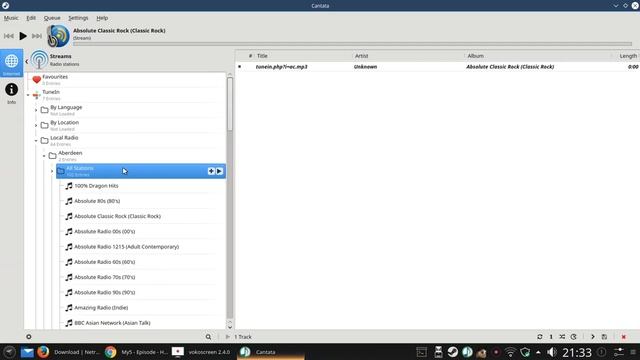Open the Edit menu
This screenshot has height=360, width=640.
point(31,18)
